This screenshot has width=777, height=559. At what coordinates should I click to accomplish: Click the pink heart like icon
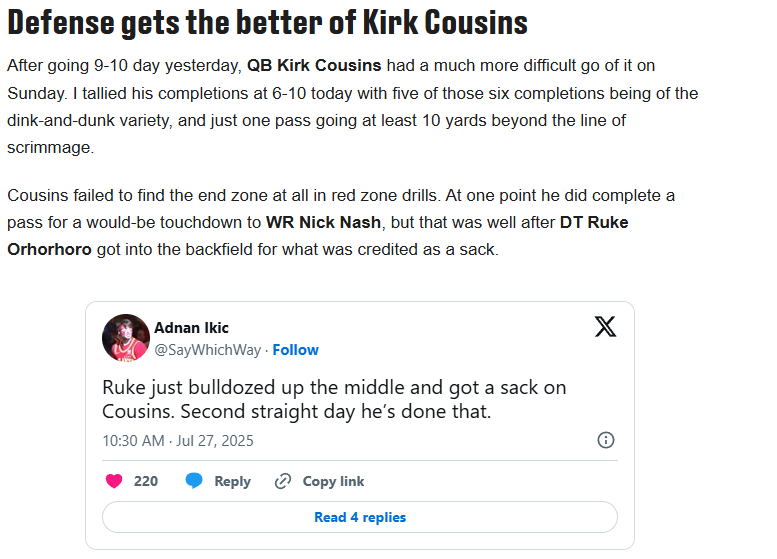(x=114, y=481)
